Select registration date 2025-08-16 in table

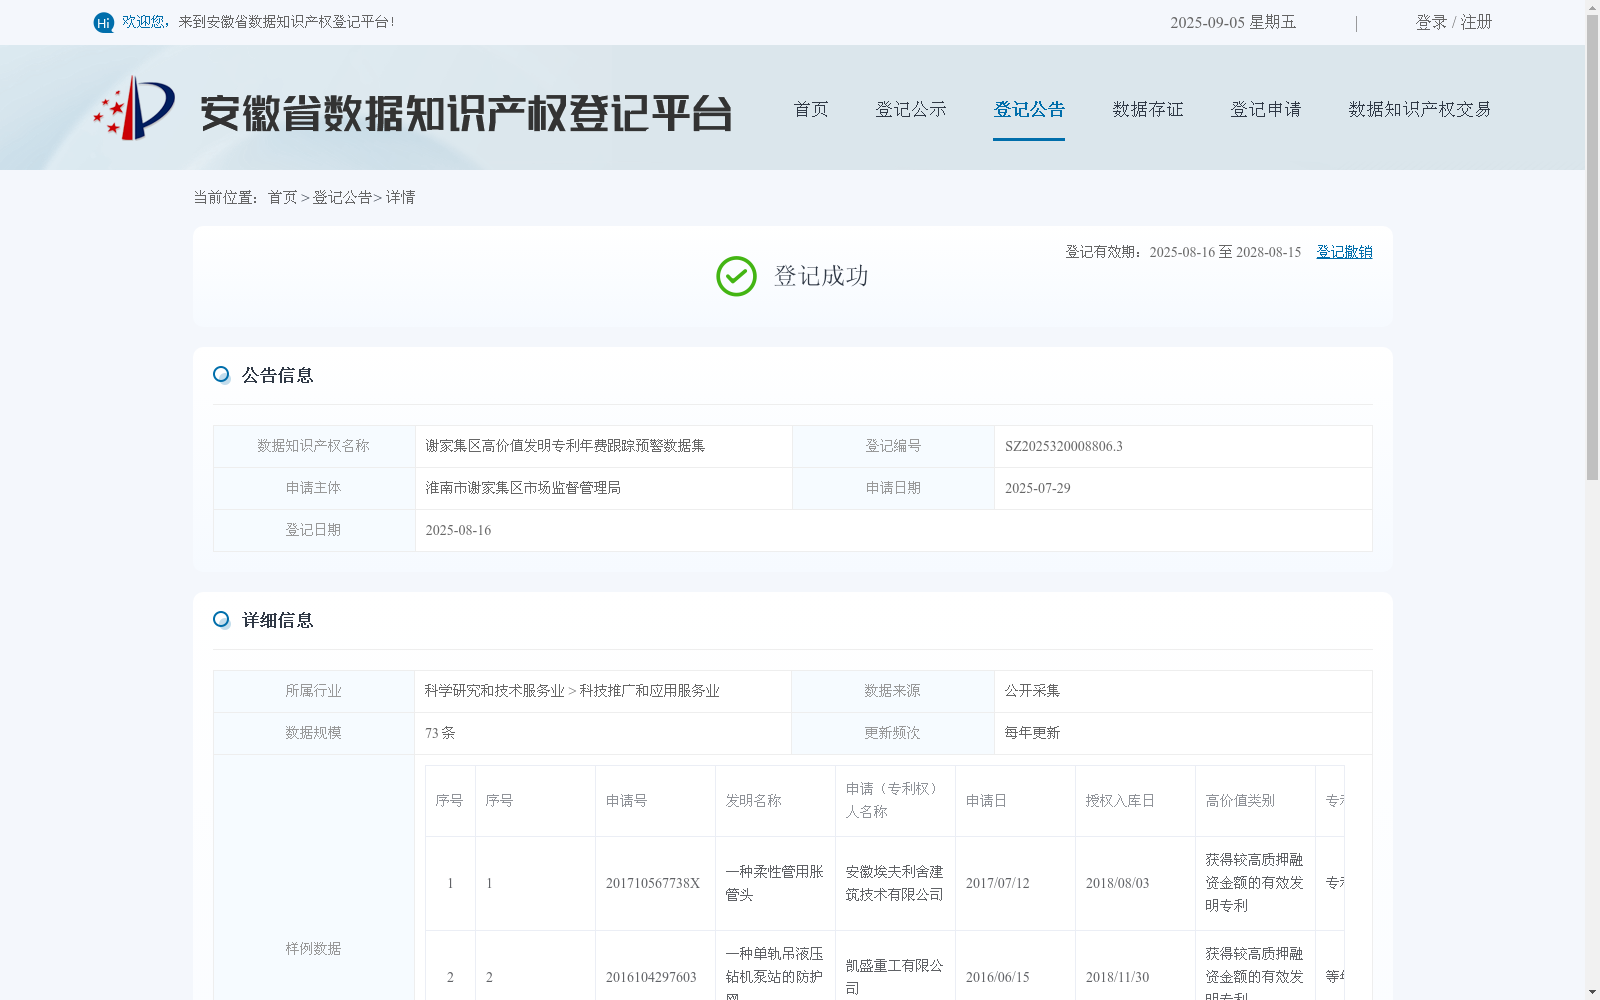pos(458,530)
